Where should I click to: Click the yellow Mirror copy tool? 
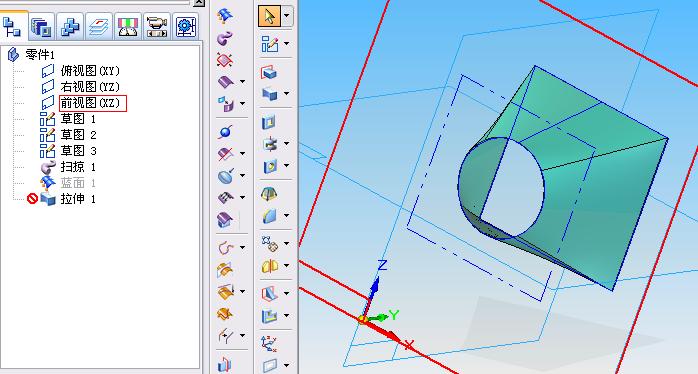click(x=270, y=266)
